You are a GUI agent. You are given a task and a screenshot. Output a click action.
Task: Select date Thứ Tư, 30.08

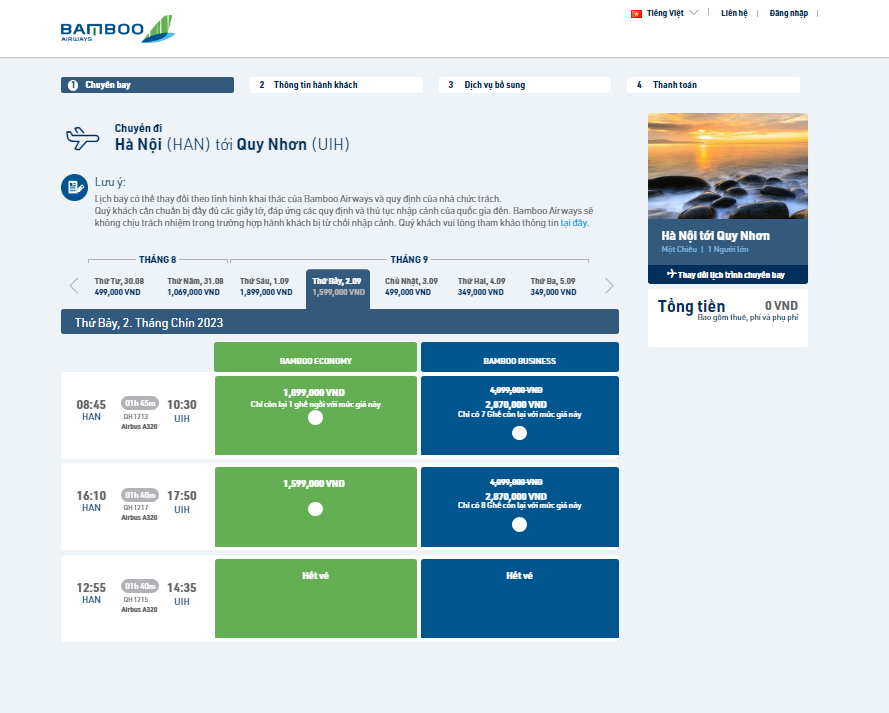119,287
